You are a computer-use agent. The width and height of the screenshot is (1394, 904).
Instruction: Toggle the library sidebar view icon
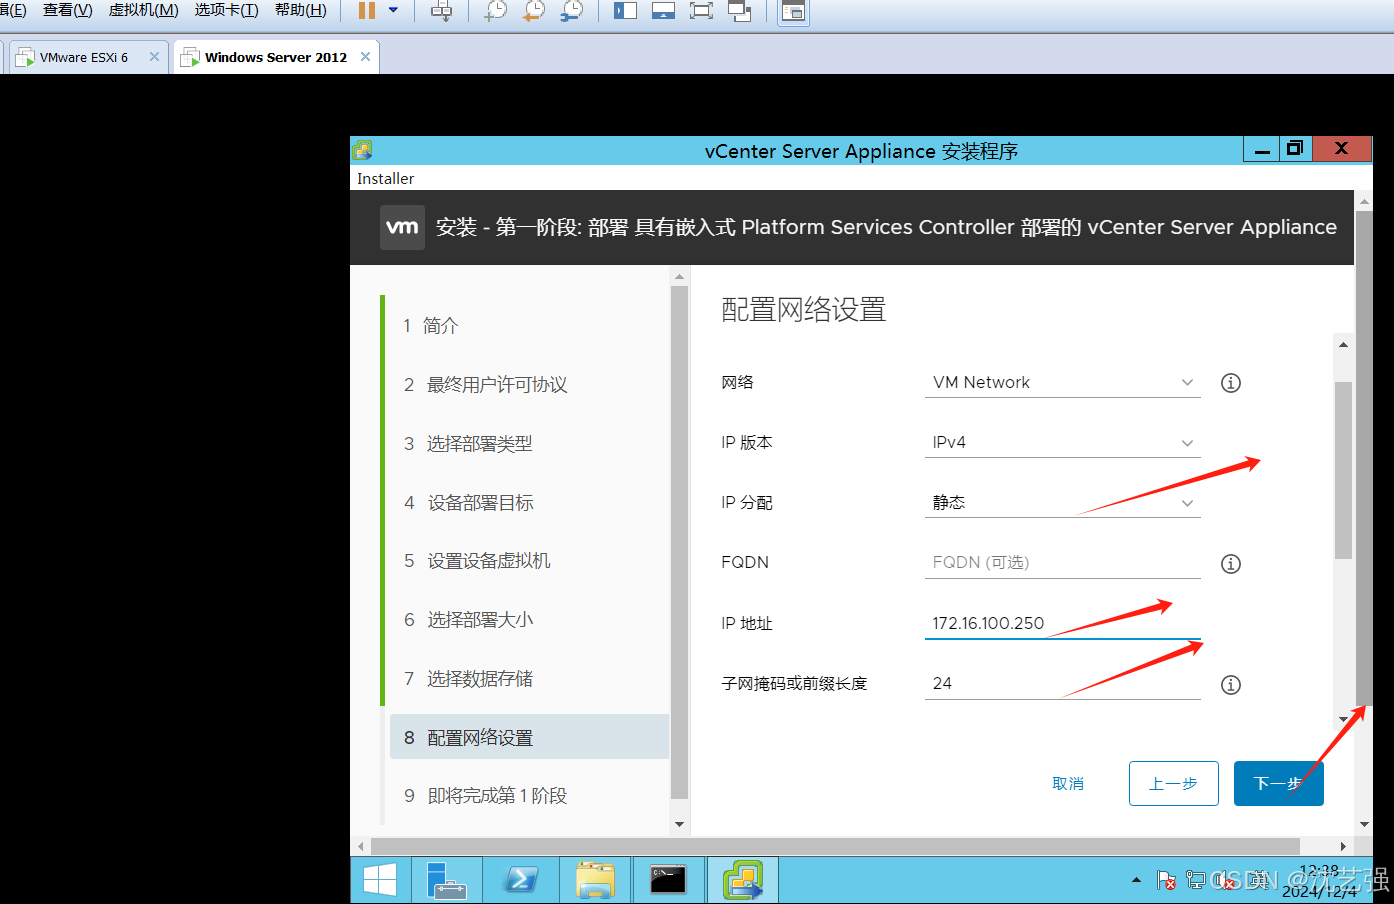625,11
